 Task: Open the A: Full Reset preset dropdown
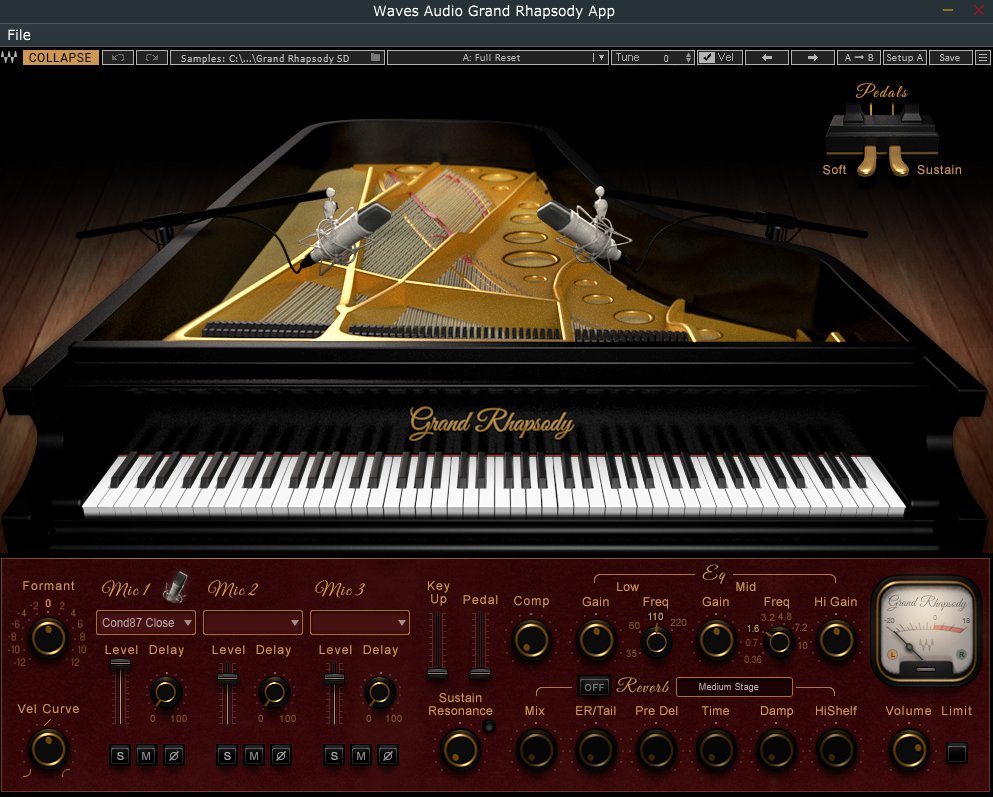(498, 58)
